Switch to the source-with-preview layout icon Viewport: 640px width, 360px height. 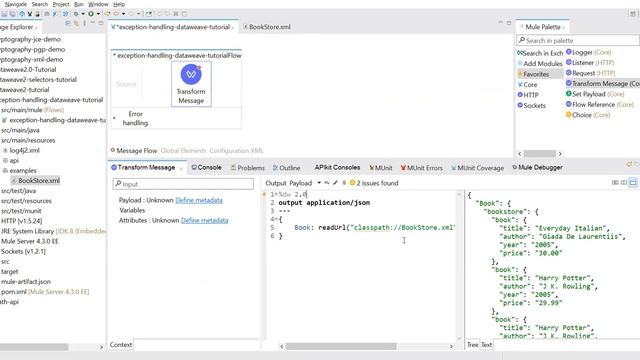click(615, 183)
